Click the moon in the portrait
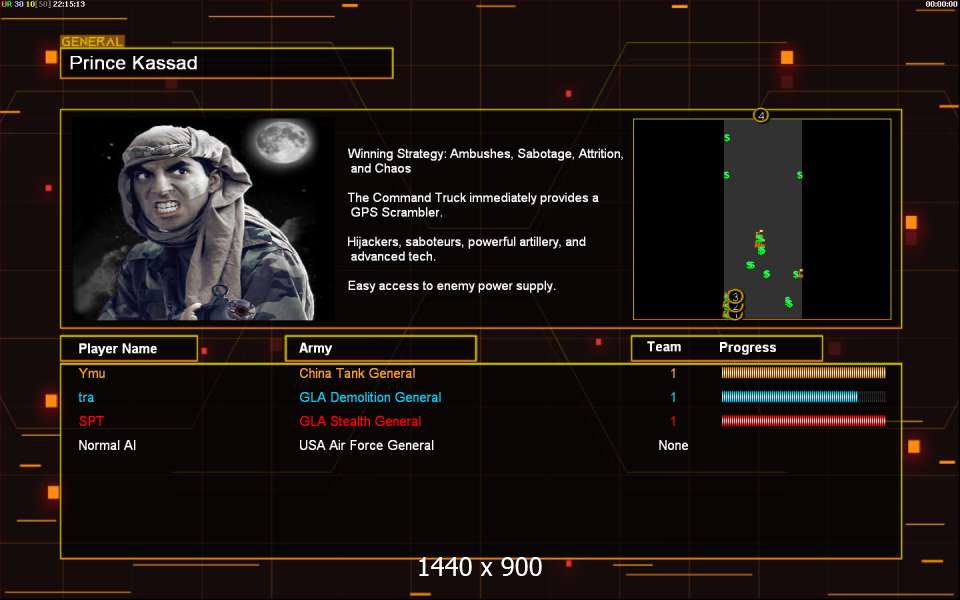The image size is (960, 600). click(282, 141)
